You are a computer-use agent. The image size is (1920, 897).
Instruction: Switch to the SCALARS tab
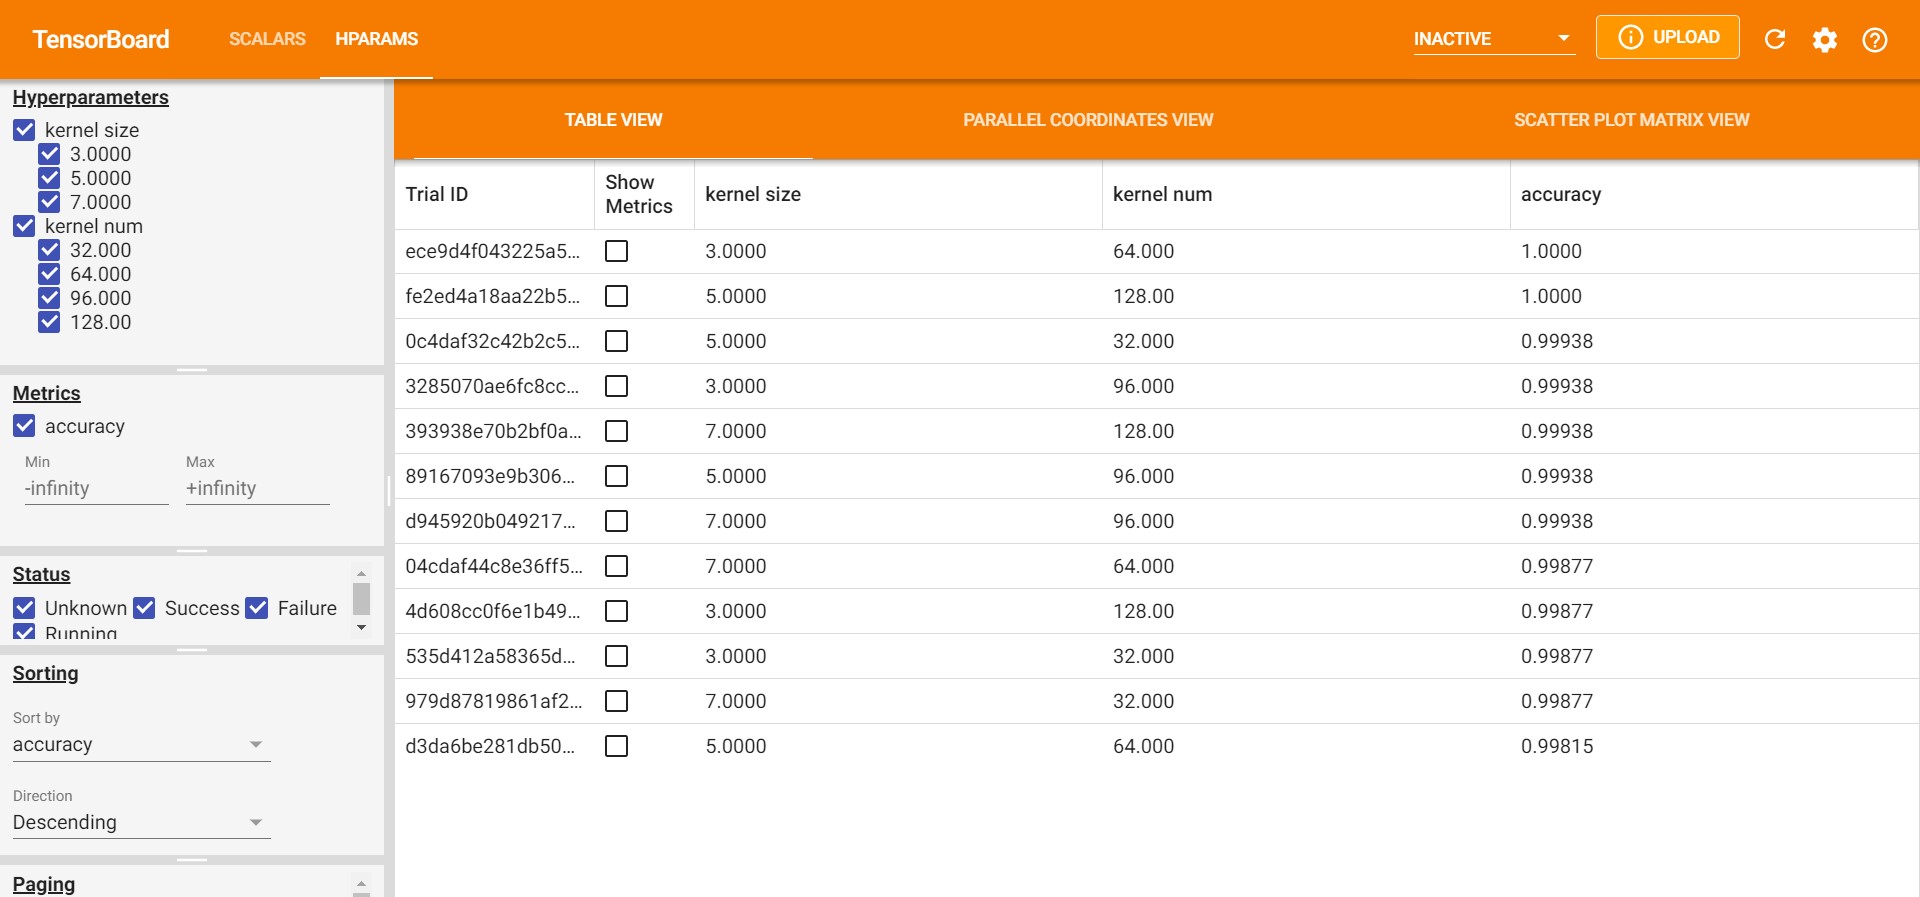(267, 39)
